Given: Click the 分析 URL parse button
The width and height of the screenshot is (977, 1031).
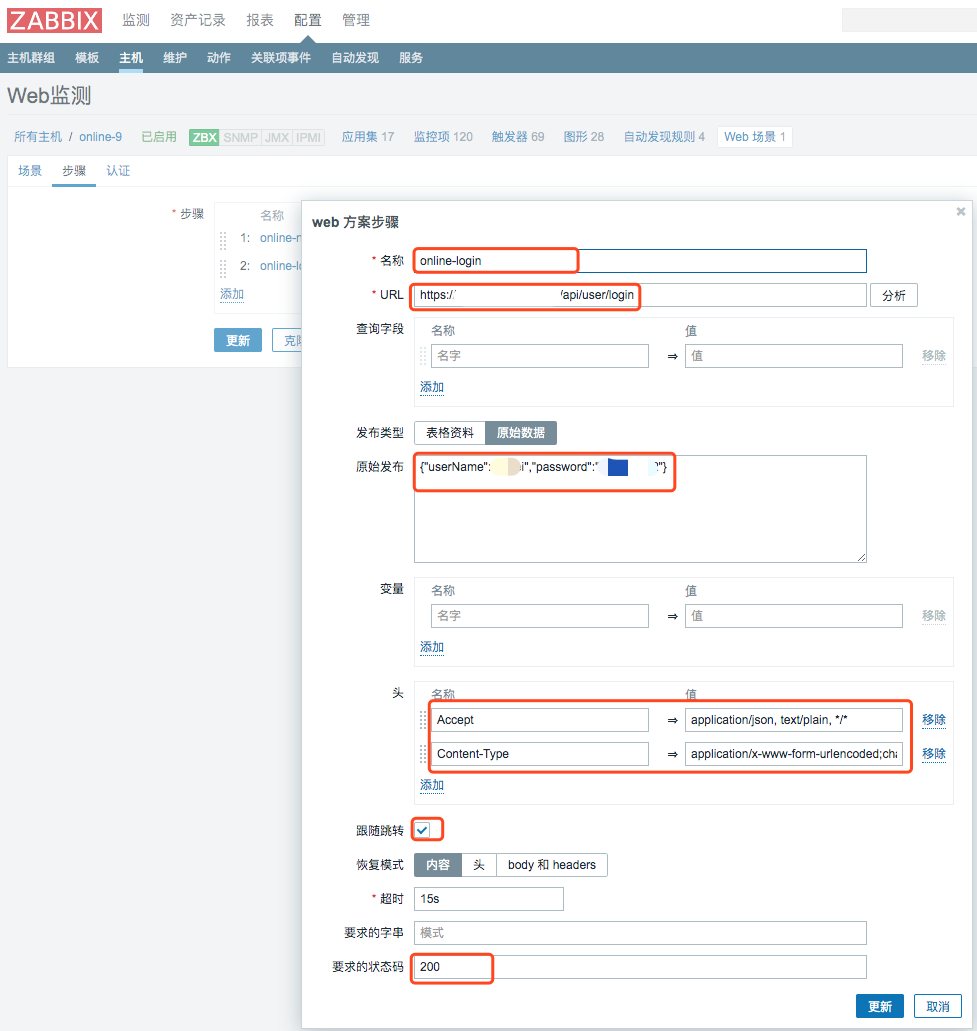Looking at the screenshot, I should pyautogui.click(x=894, y=295).
